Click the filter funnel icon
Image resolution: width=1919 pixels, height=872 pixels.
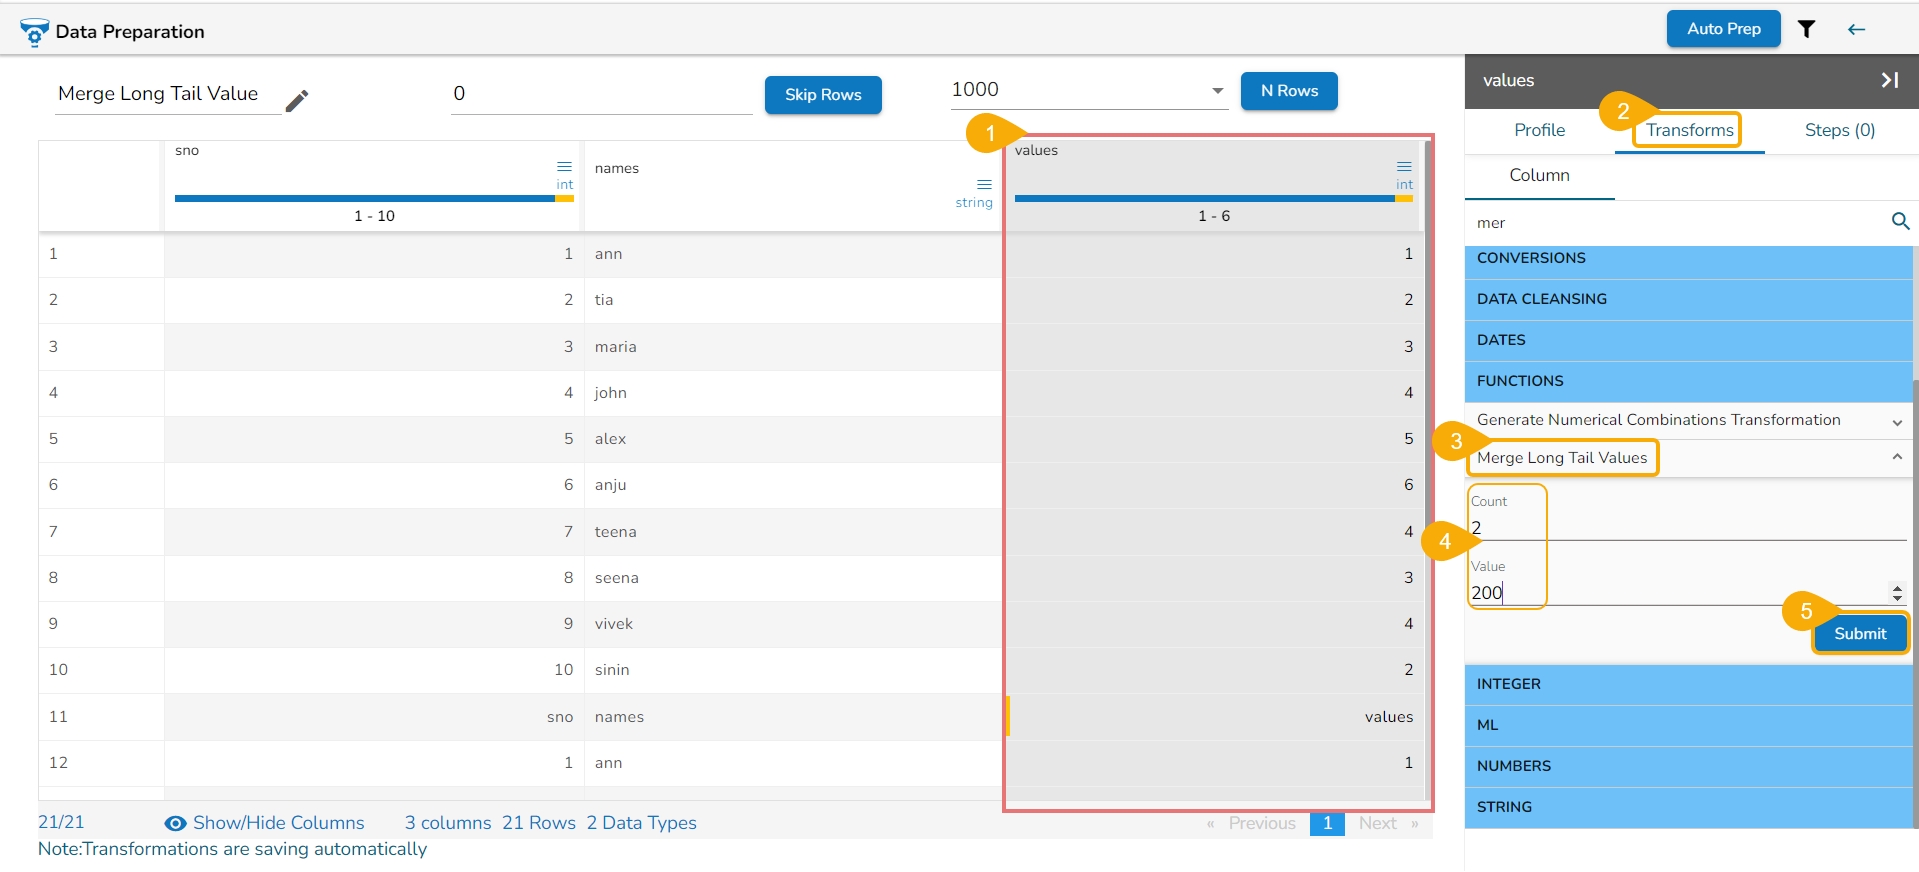[1806, 29]
